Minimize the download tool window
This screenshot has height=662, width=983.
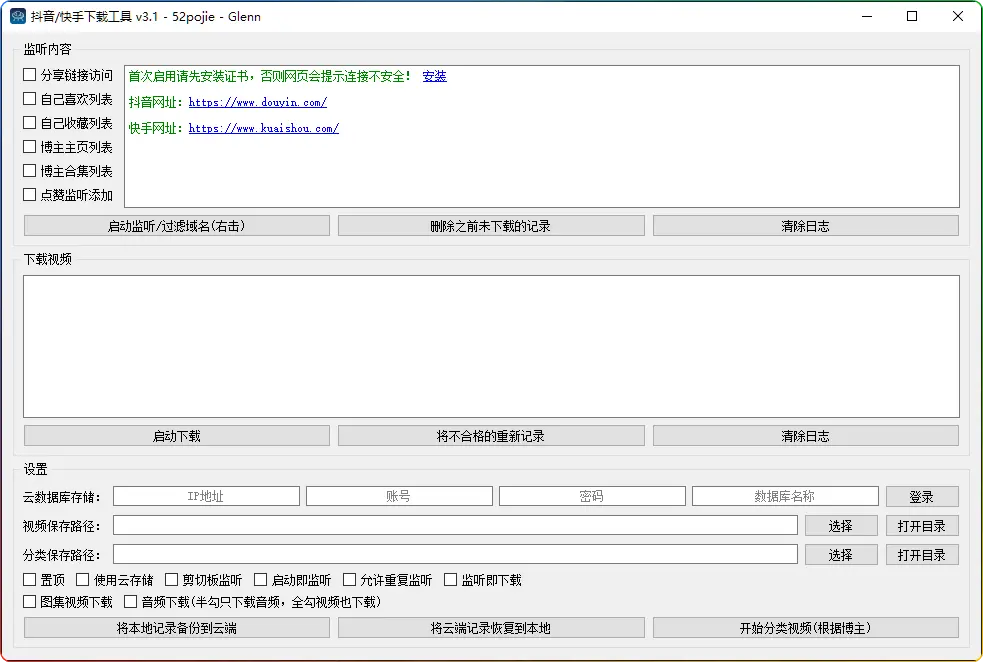[868, 16]
